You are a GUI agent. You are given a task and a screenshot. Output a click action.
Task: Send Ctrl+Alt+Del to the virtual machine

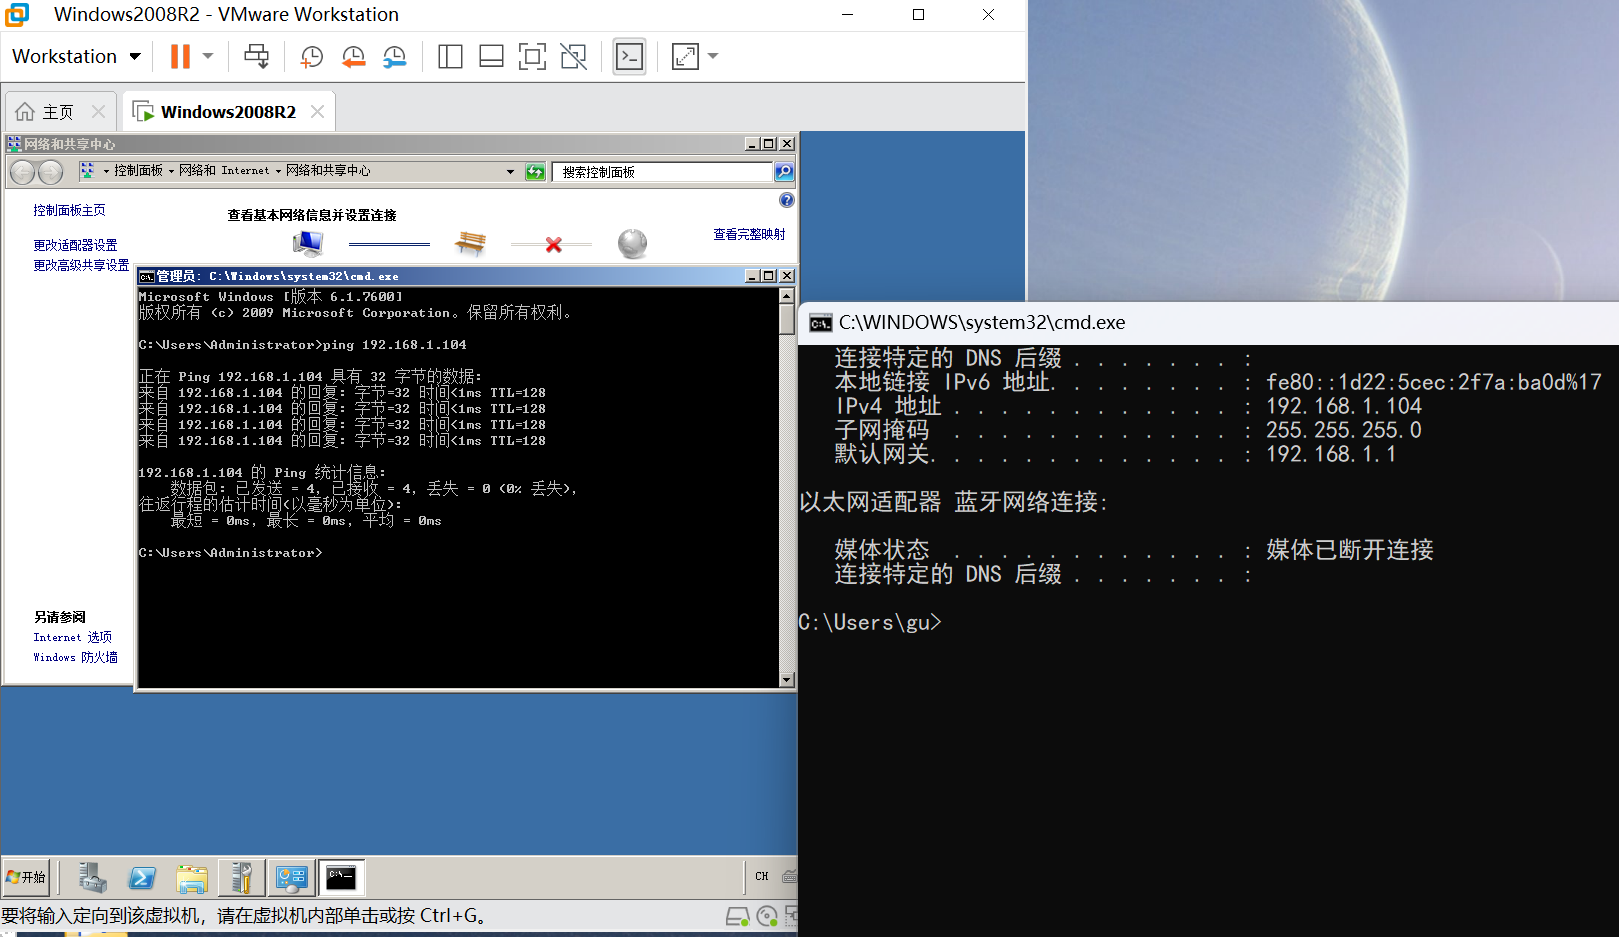(x=256, y=56)
